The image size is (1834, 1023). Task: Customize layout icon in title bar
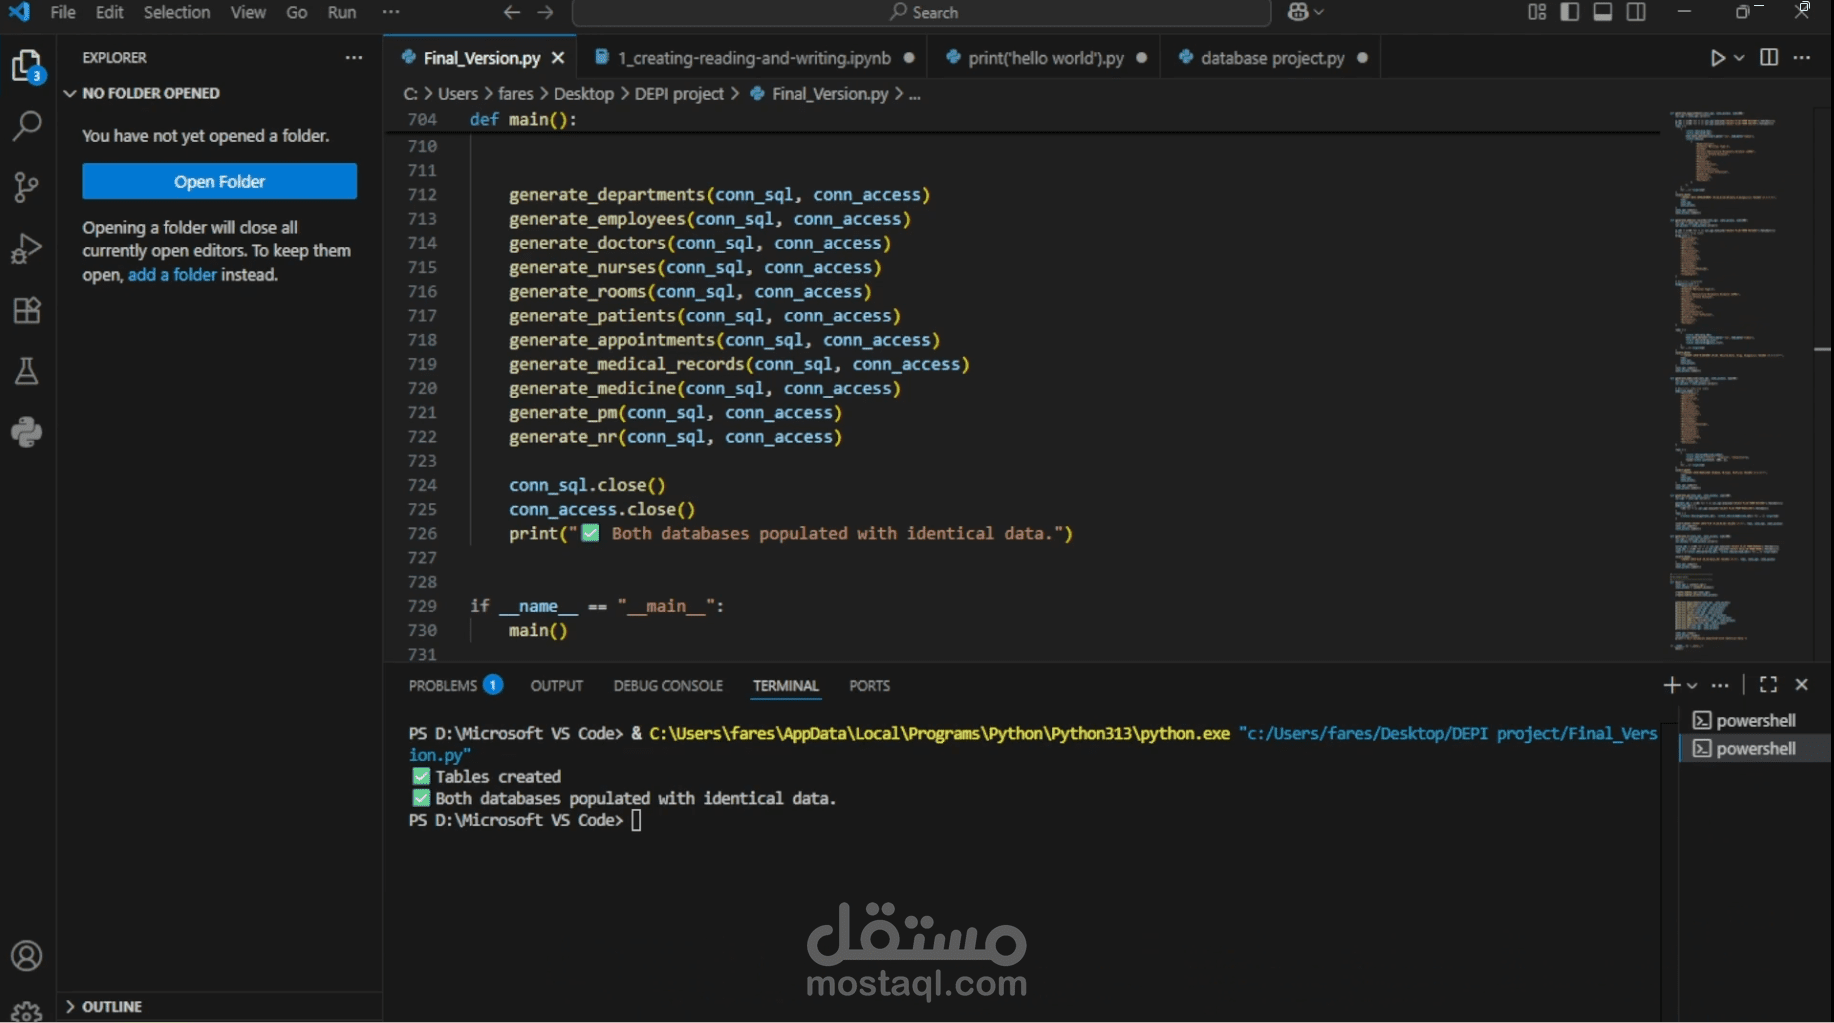pos(1537,12)
